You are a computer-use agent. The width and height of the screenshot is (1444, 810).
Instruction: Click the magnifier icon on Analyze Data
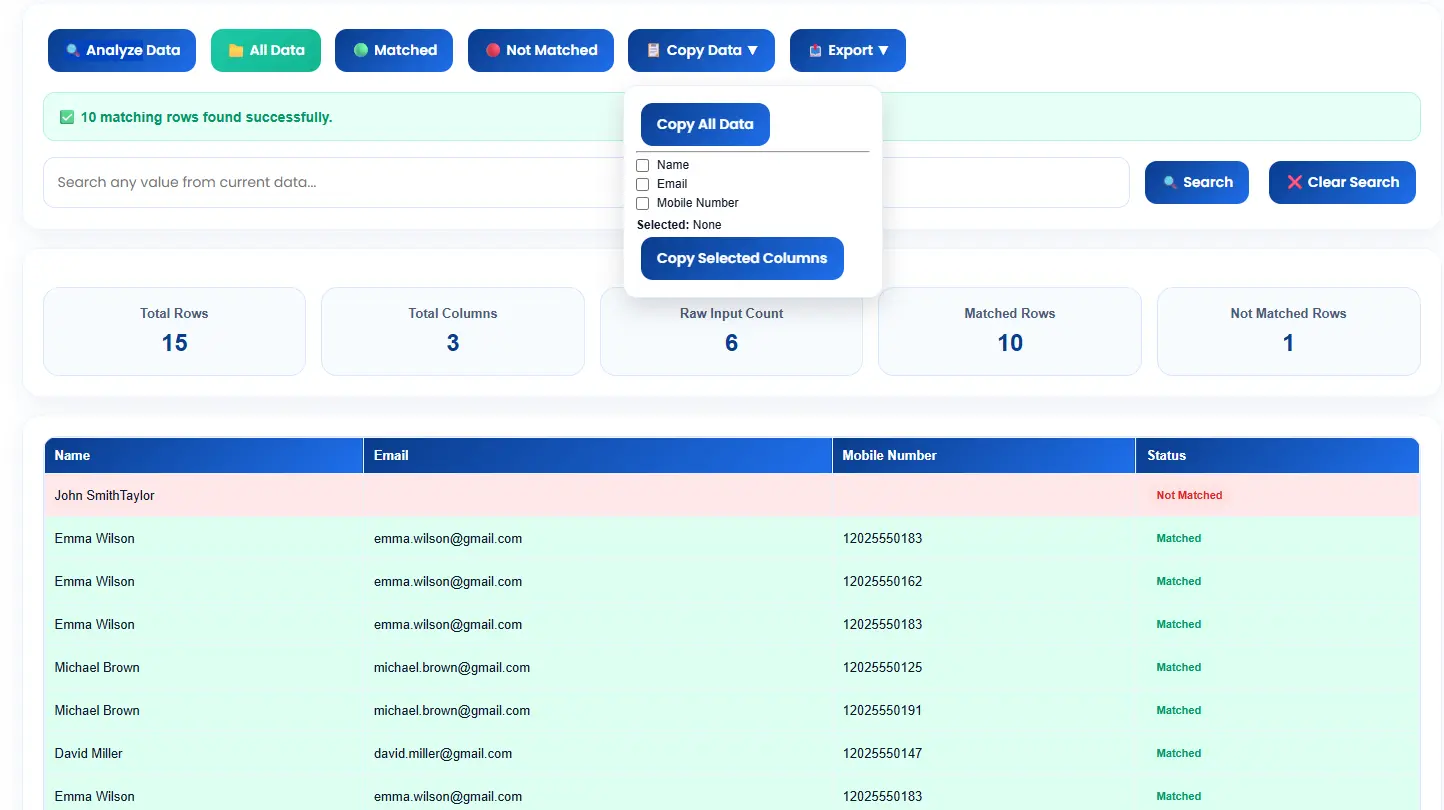tap(72, 50)
